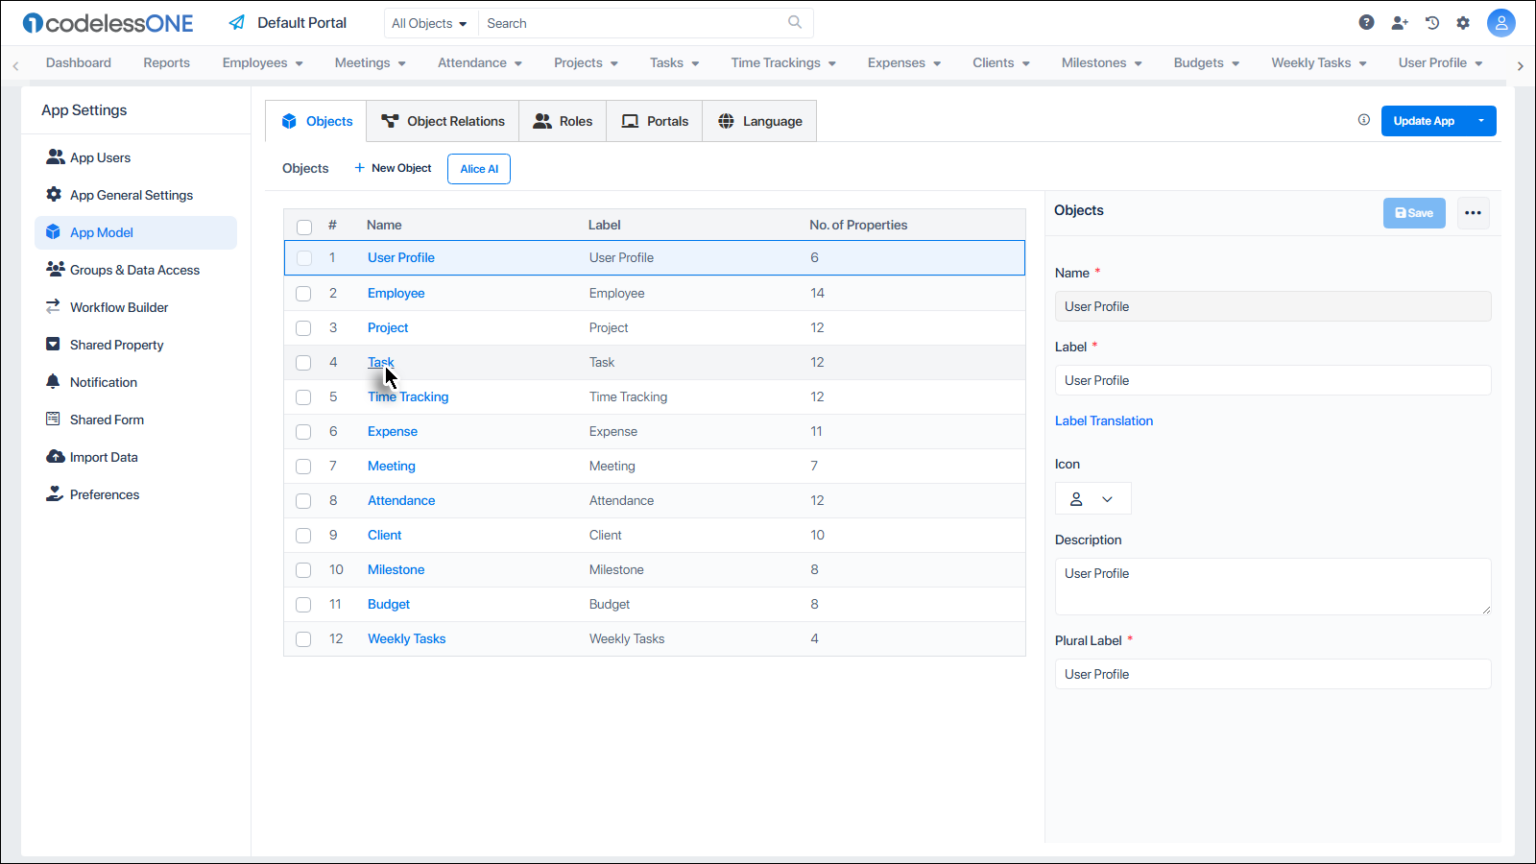Open the object Icon picker dropdown
The image size is (1536, 864).
point(1092,499)
